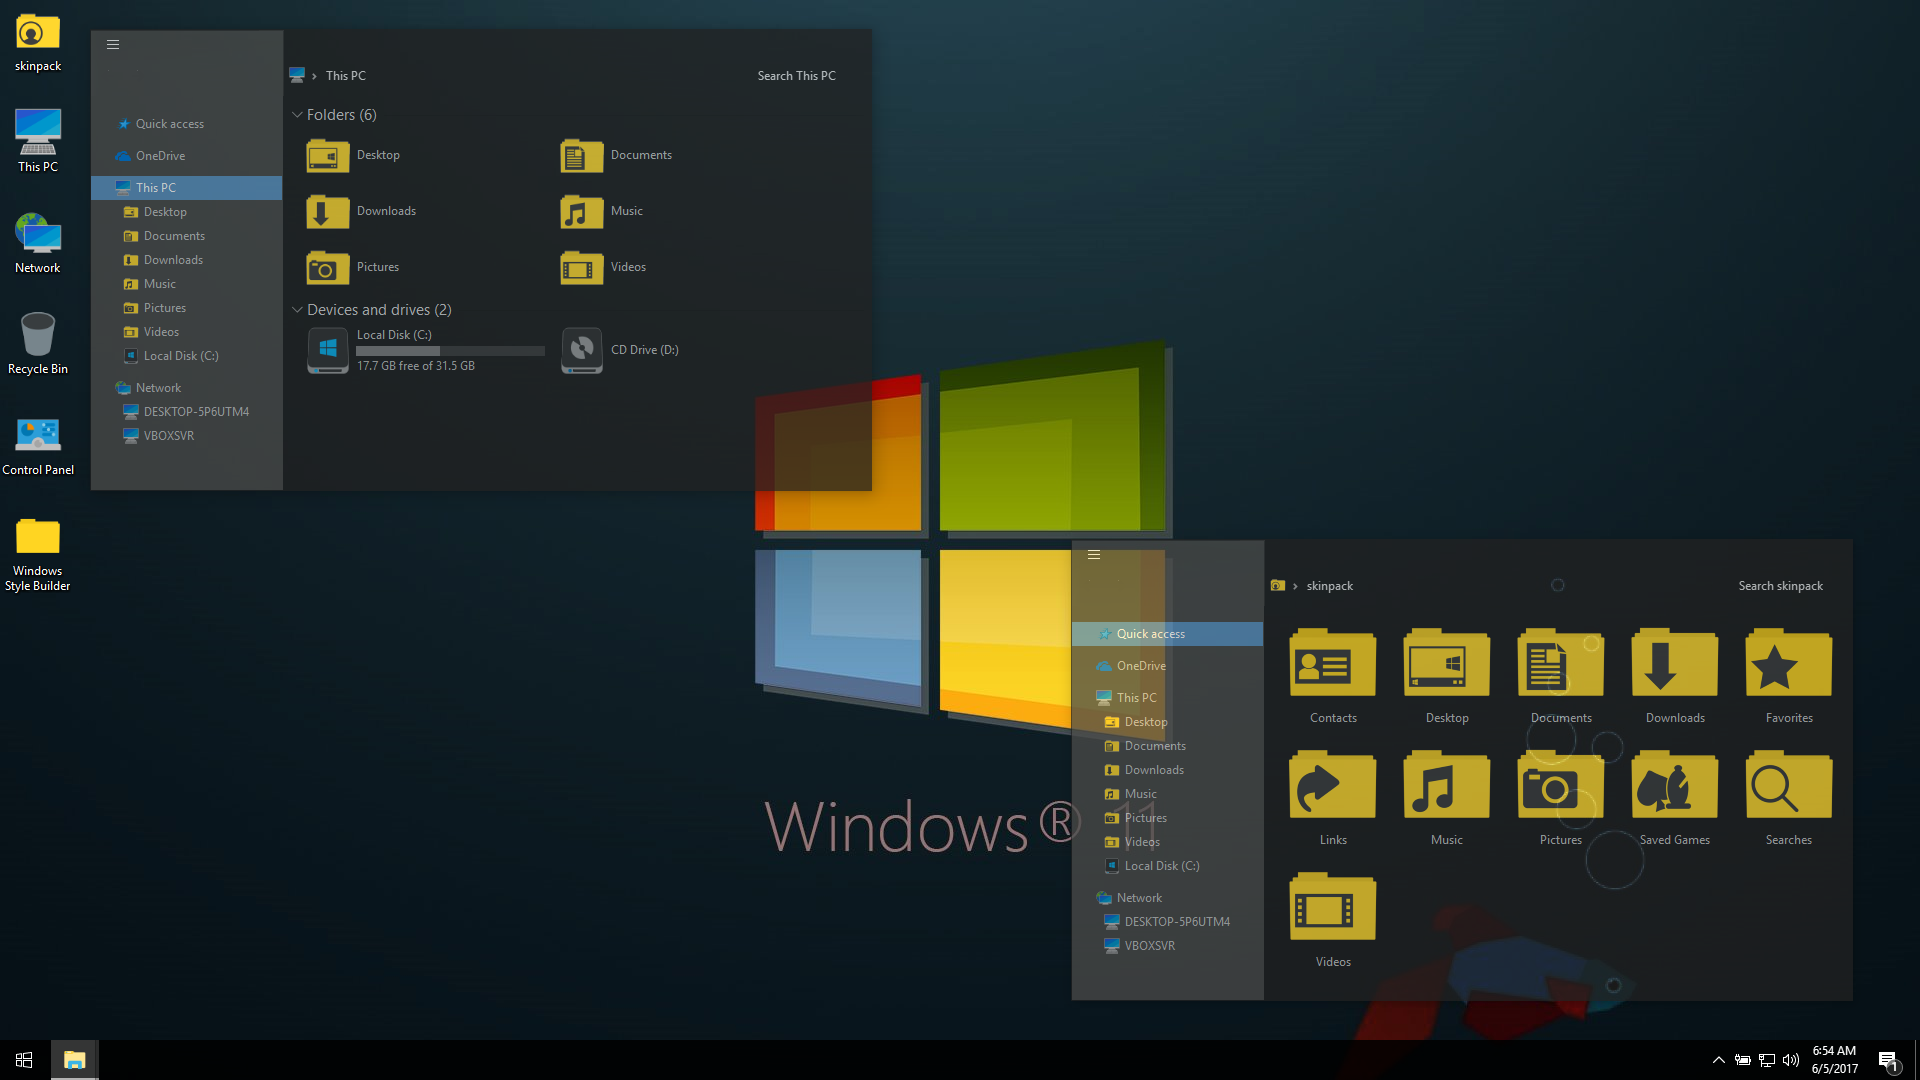Click the VBOXSVR network item
The image size is (1920, 1080).
[x=169, y=435]
